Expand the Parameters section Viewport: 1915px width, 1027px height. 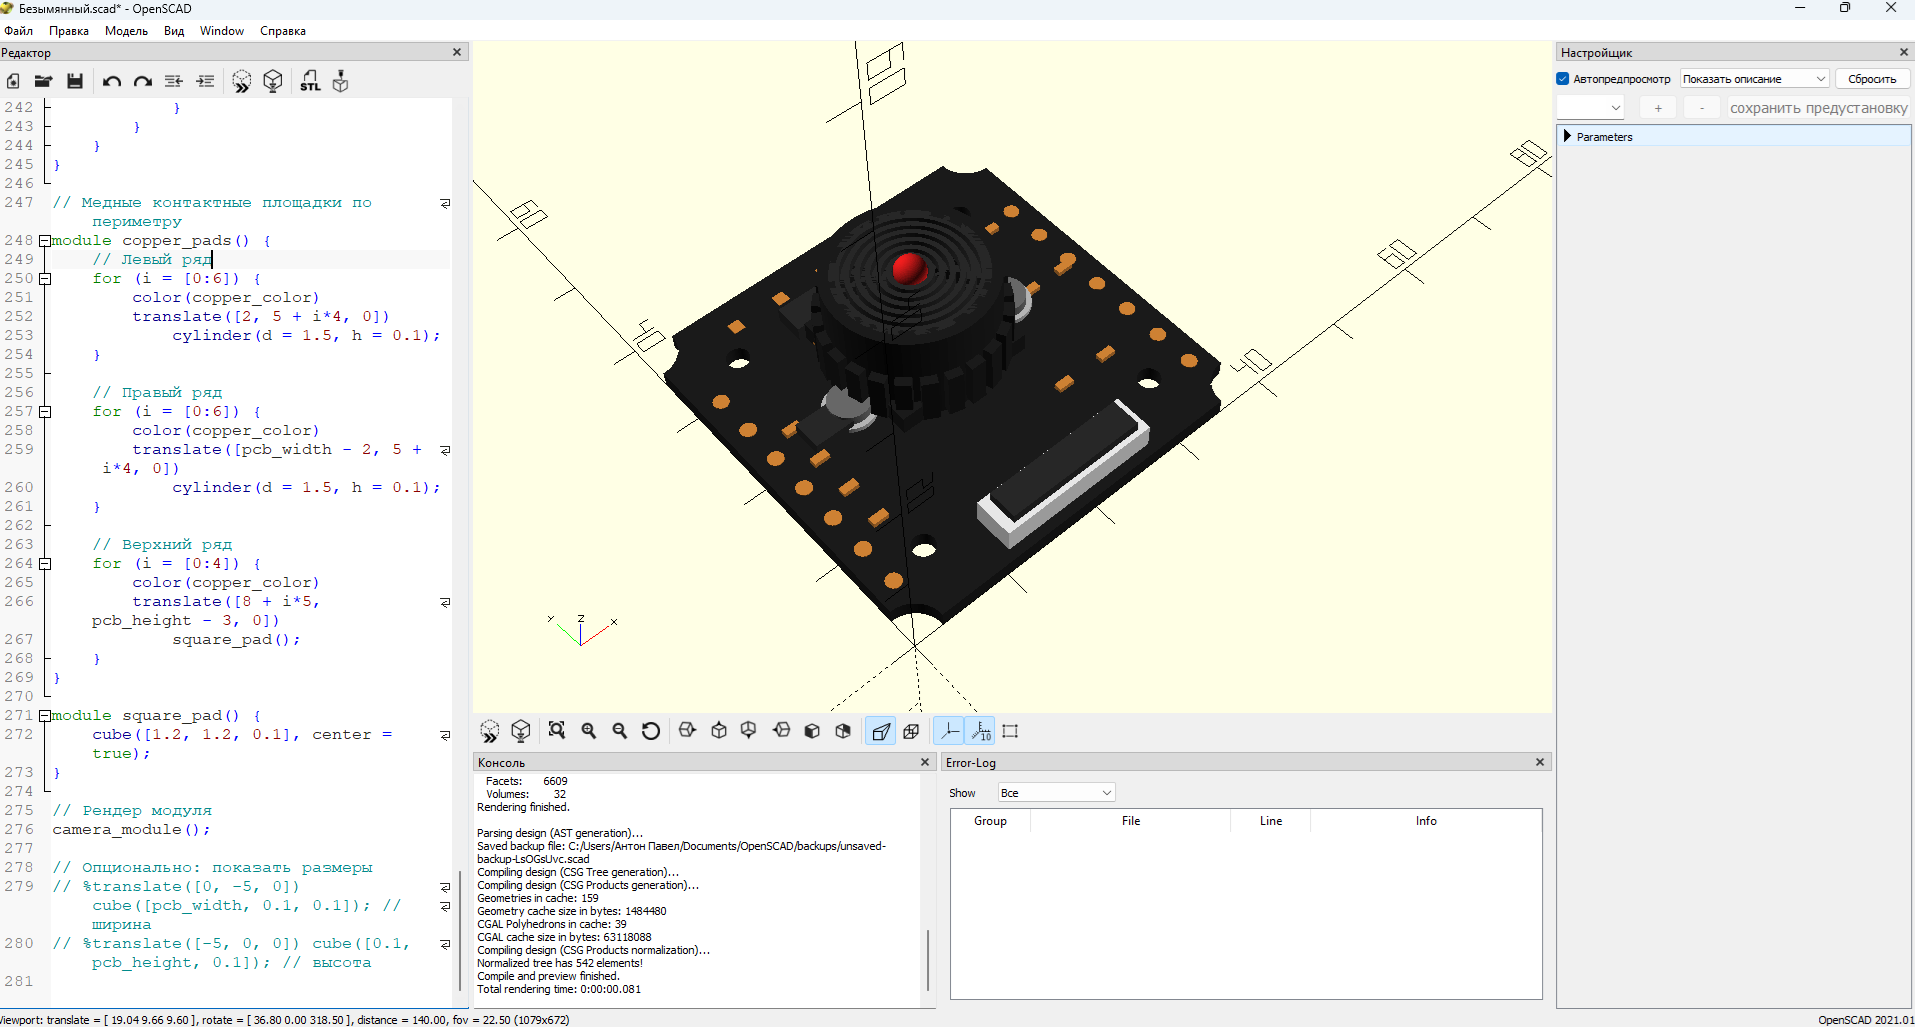pyautogui.click(x=1567, y=136)
